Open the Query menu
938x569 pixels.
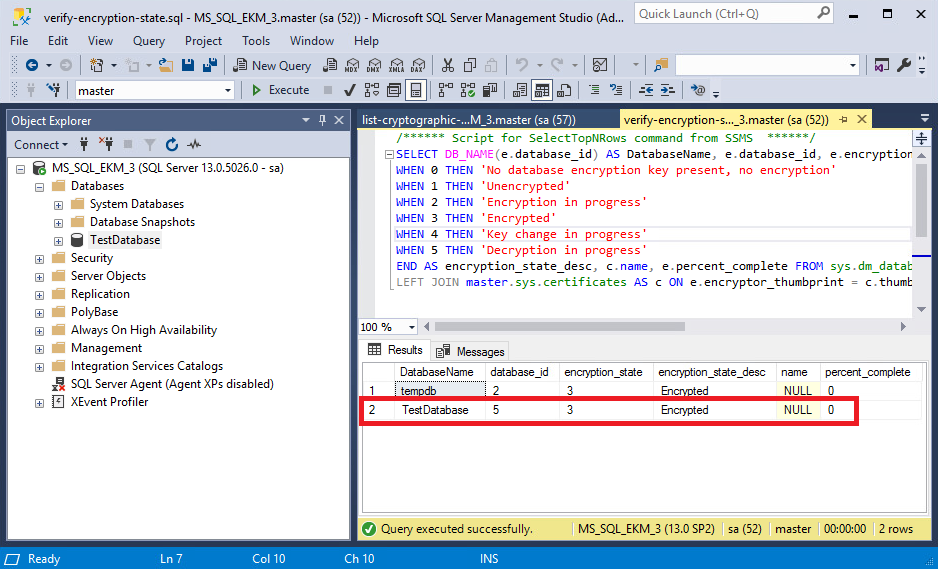click(149, 41)
